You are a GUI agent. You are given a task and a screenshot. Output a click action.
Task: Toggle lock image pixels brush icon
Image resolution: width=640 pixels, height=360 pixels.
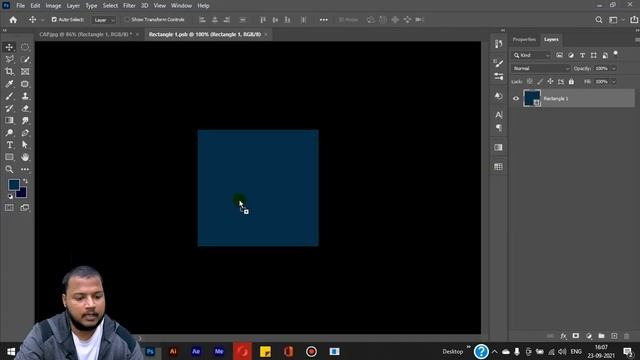(540, 82)
